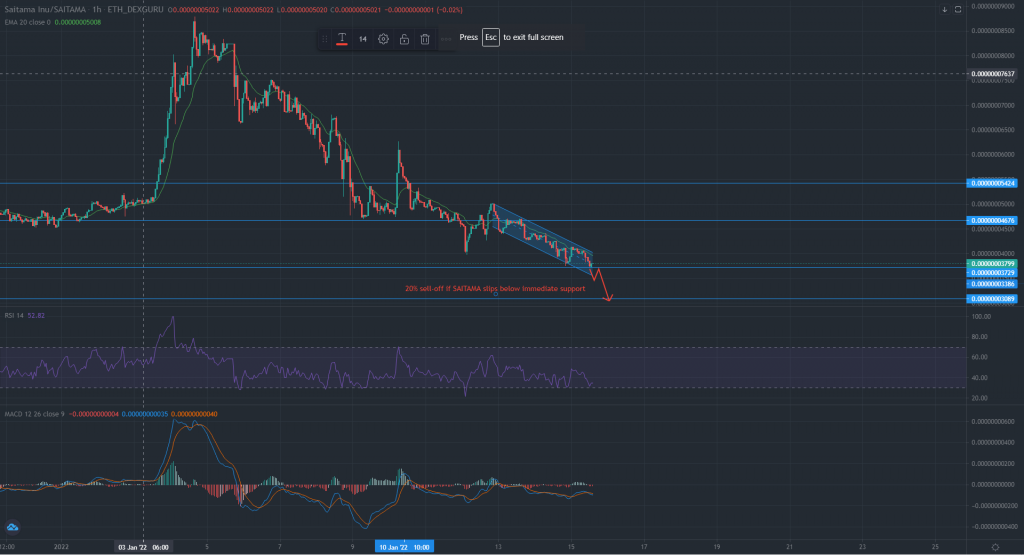Open chart settings gear at bottom right
The image size is (1024, 555).
click(995, 547)
